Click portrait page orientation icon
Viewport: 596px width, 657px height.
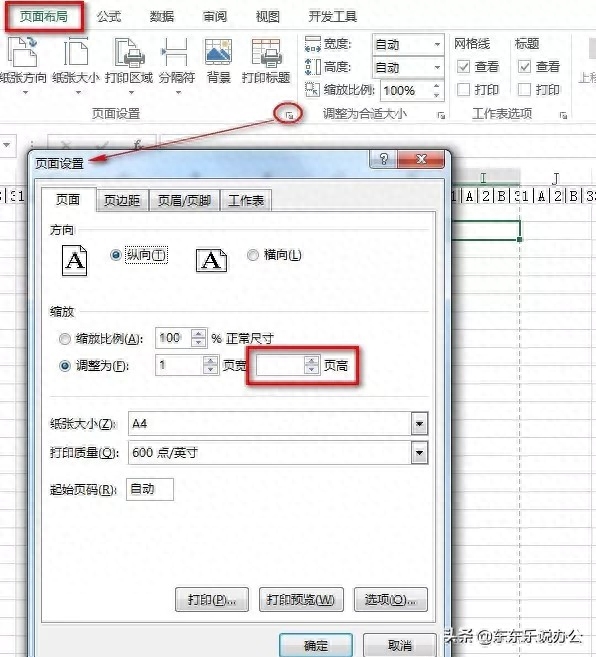pyautogui.click(x=75, y=261)
